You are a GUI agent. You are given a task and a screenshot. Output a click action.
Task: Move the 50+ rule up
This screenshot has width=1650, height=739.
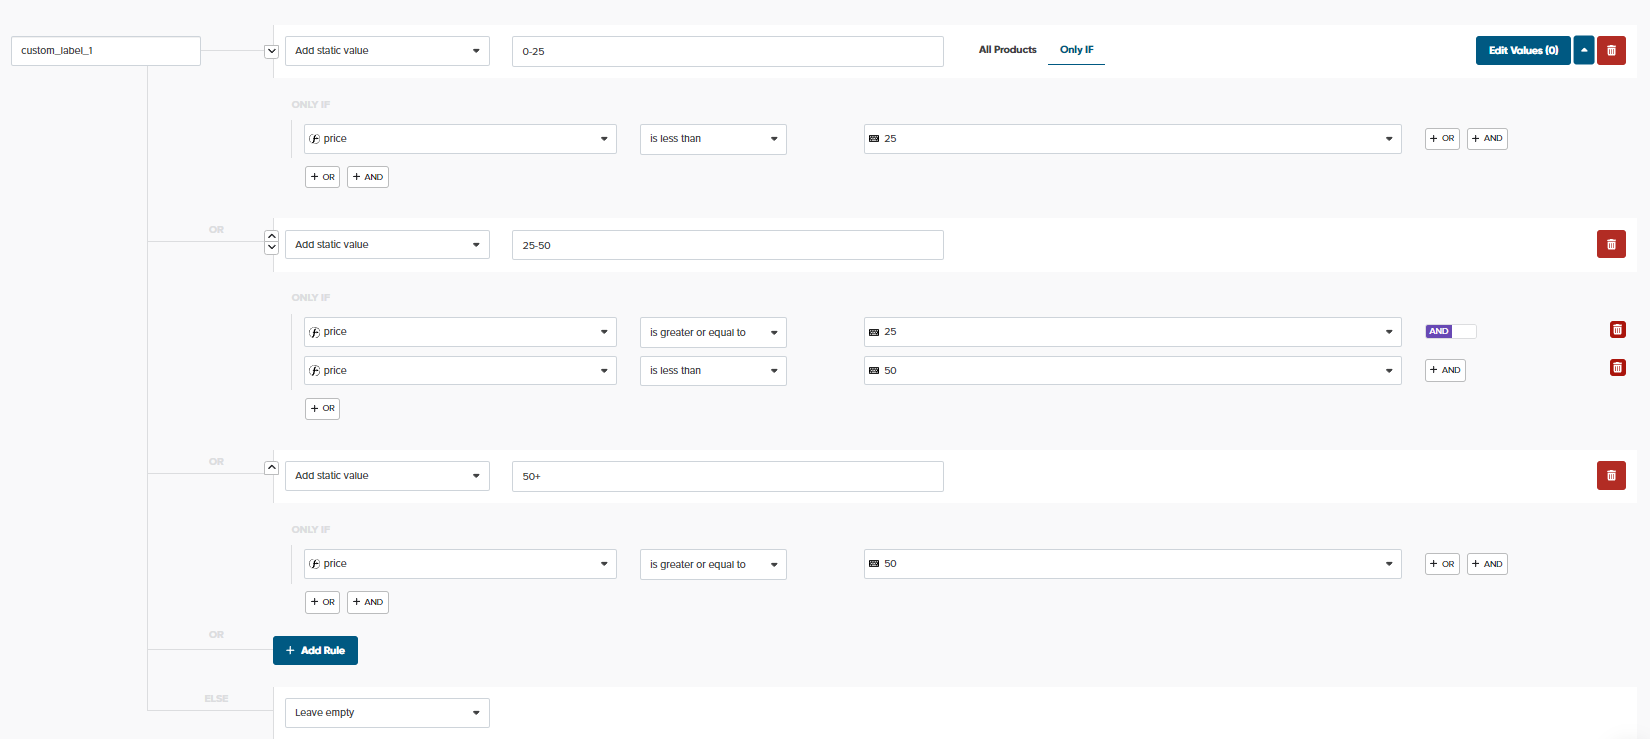pyautogui.click(x=271, y=468)
